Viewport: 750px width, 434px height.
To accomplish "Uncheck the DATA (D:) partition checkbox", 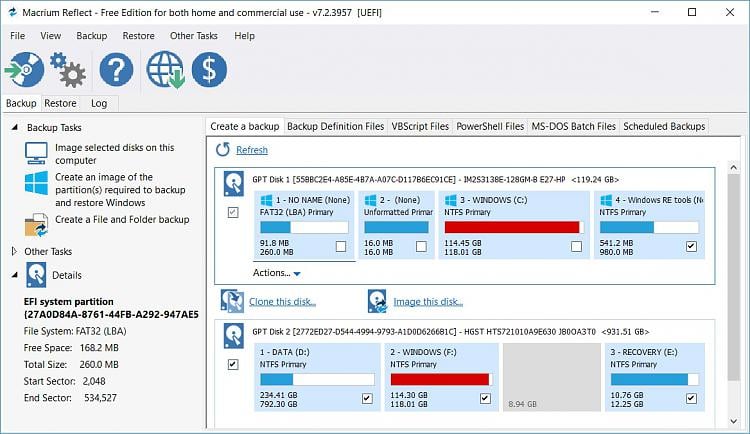I will [x=367, y=399].
